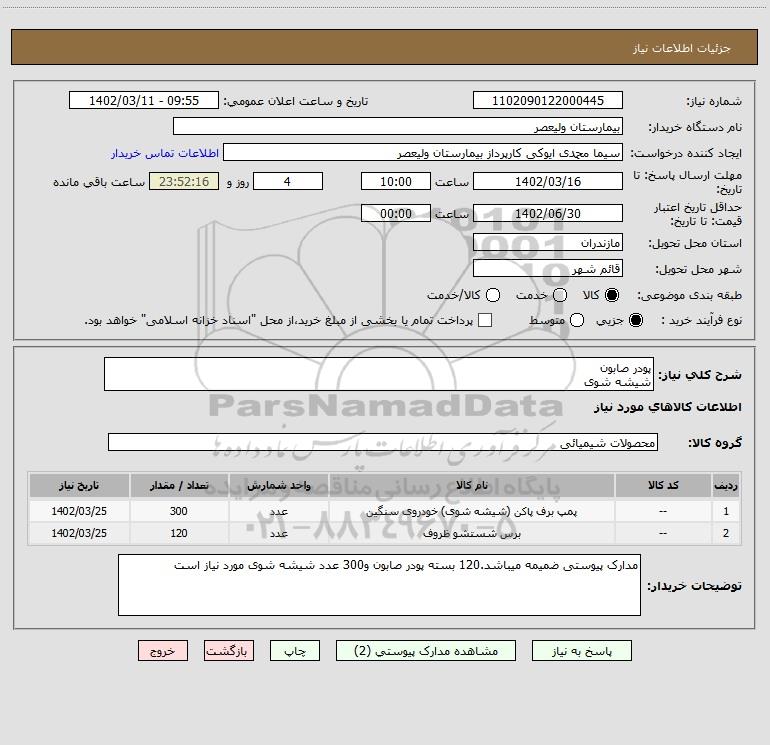Click the خروج exit button
Screen dimensions: 770x745
[163, 651]
